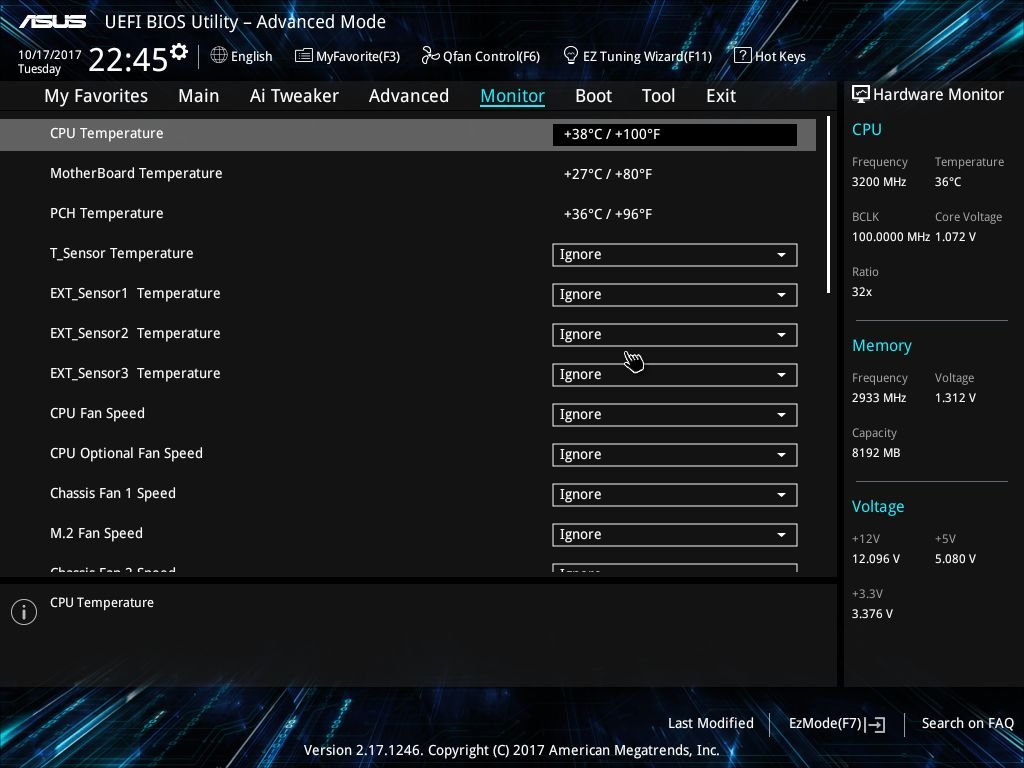
Task: Show Hot Keys label
Action: (780, 57)
